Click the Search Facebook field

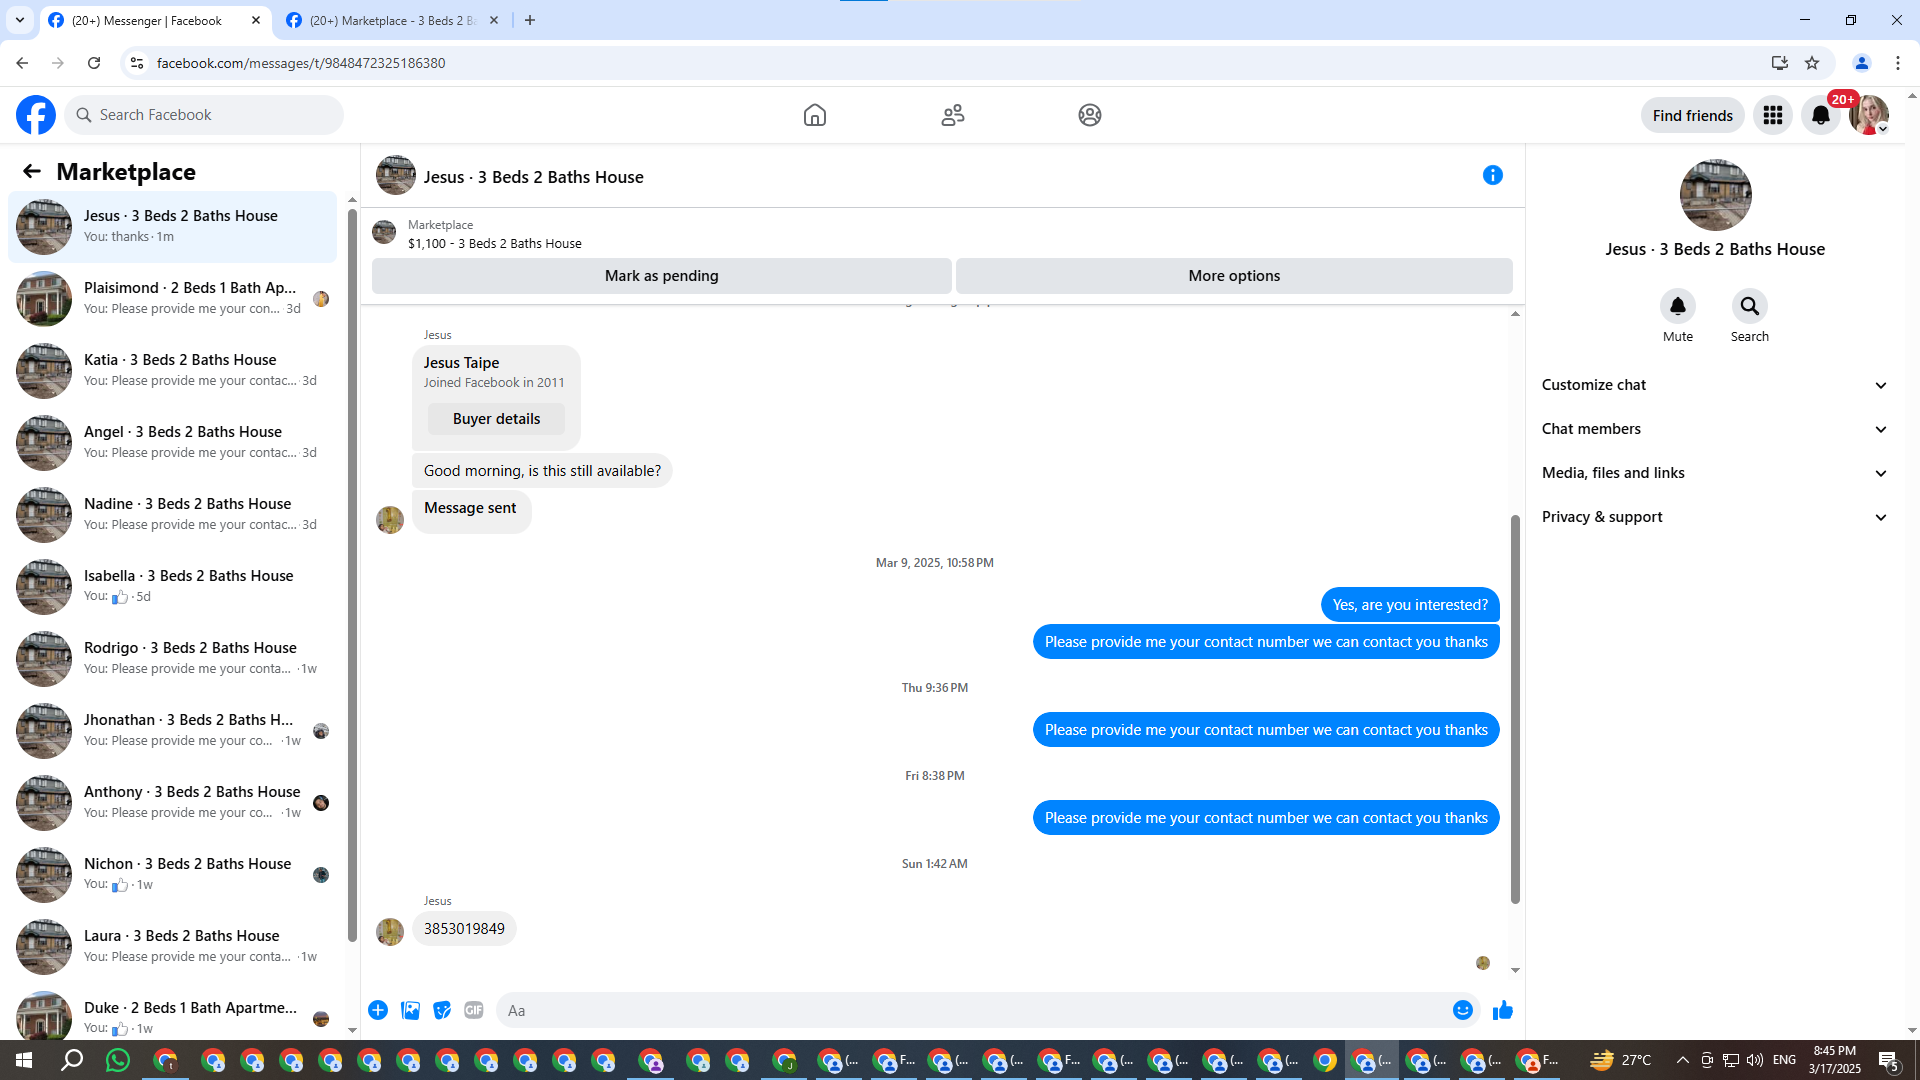[204, 115]
